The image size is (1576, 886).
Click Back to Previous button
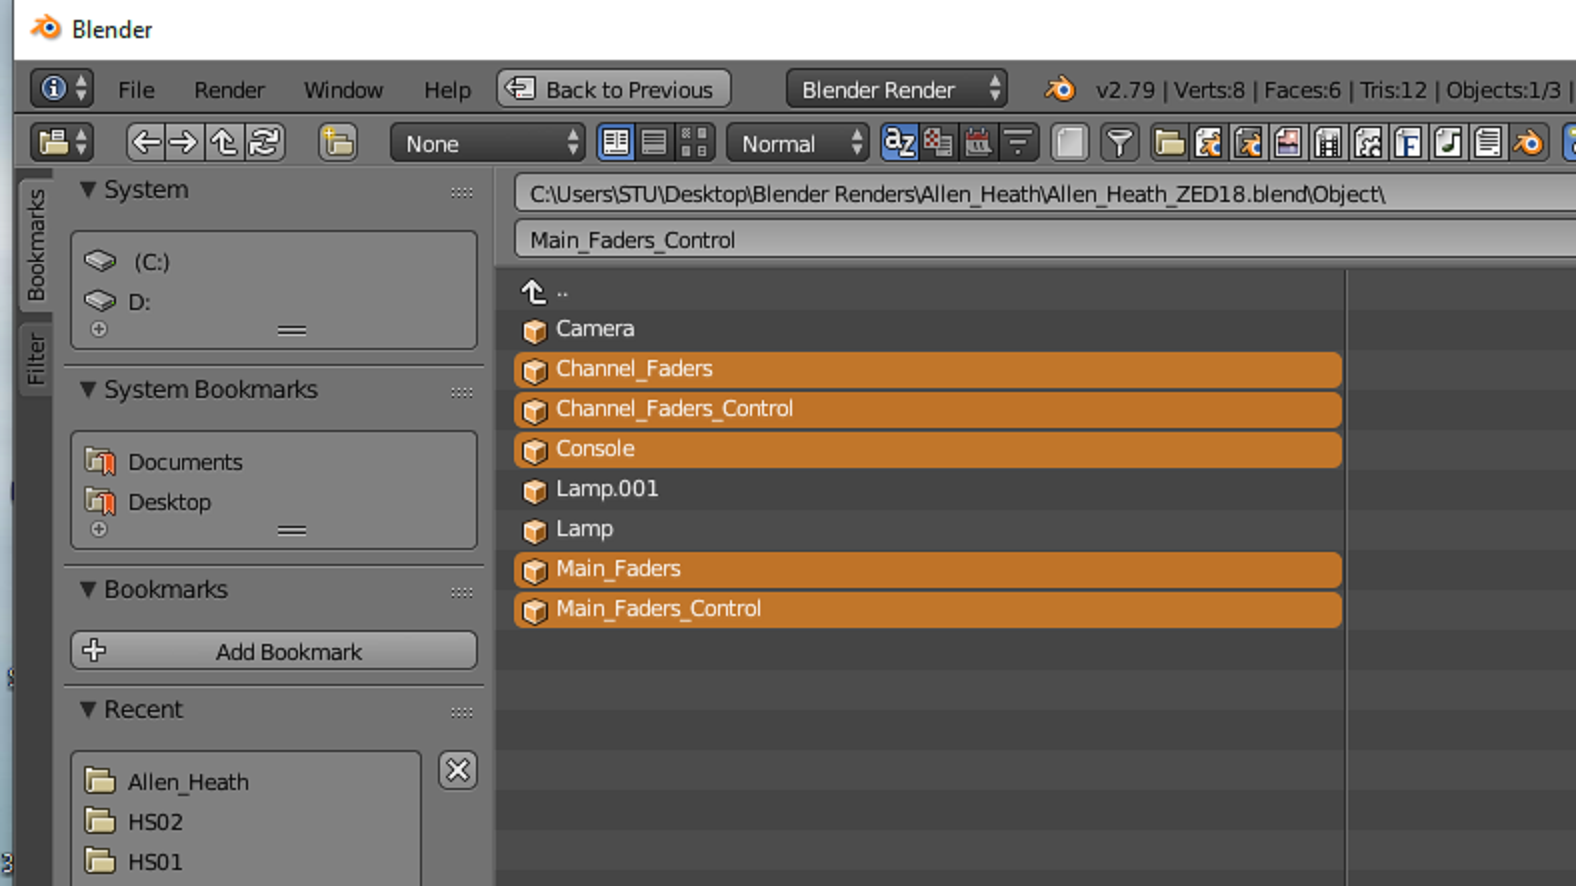[613, 89]
